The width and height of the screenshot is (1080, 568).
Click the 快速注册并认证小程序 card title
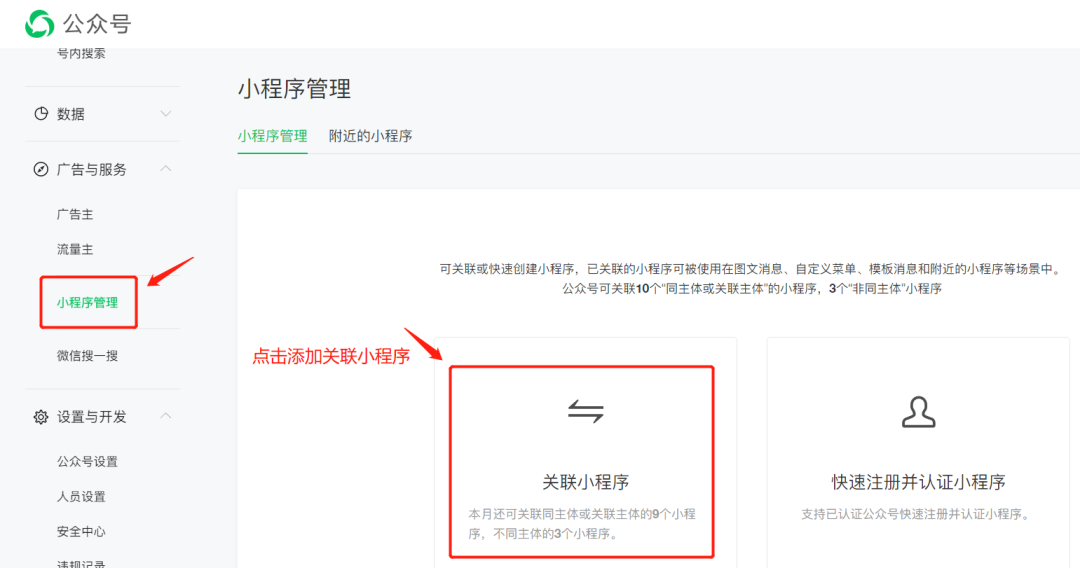coord(918,482)
